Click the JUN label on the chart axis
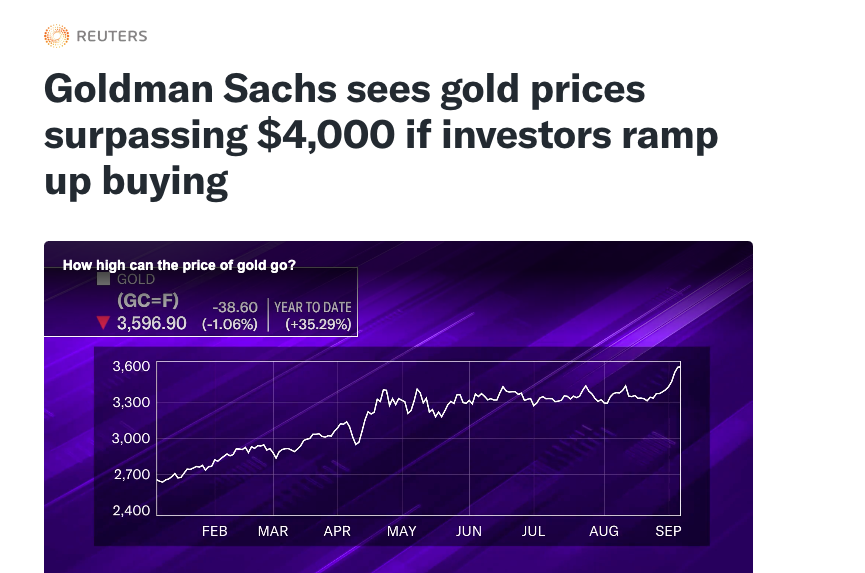 [469, 531]
